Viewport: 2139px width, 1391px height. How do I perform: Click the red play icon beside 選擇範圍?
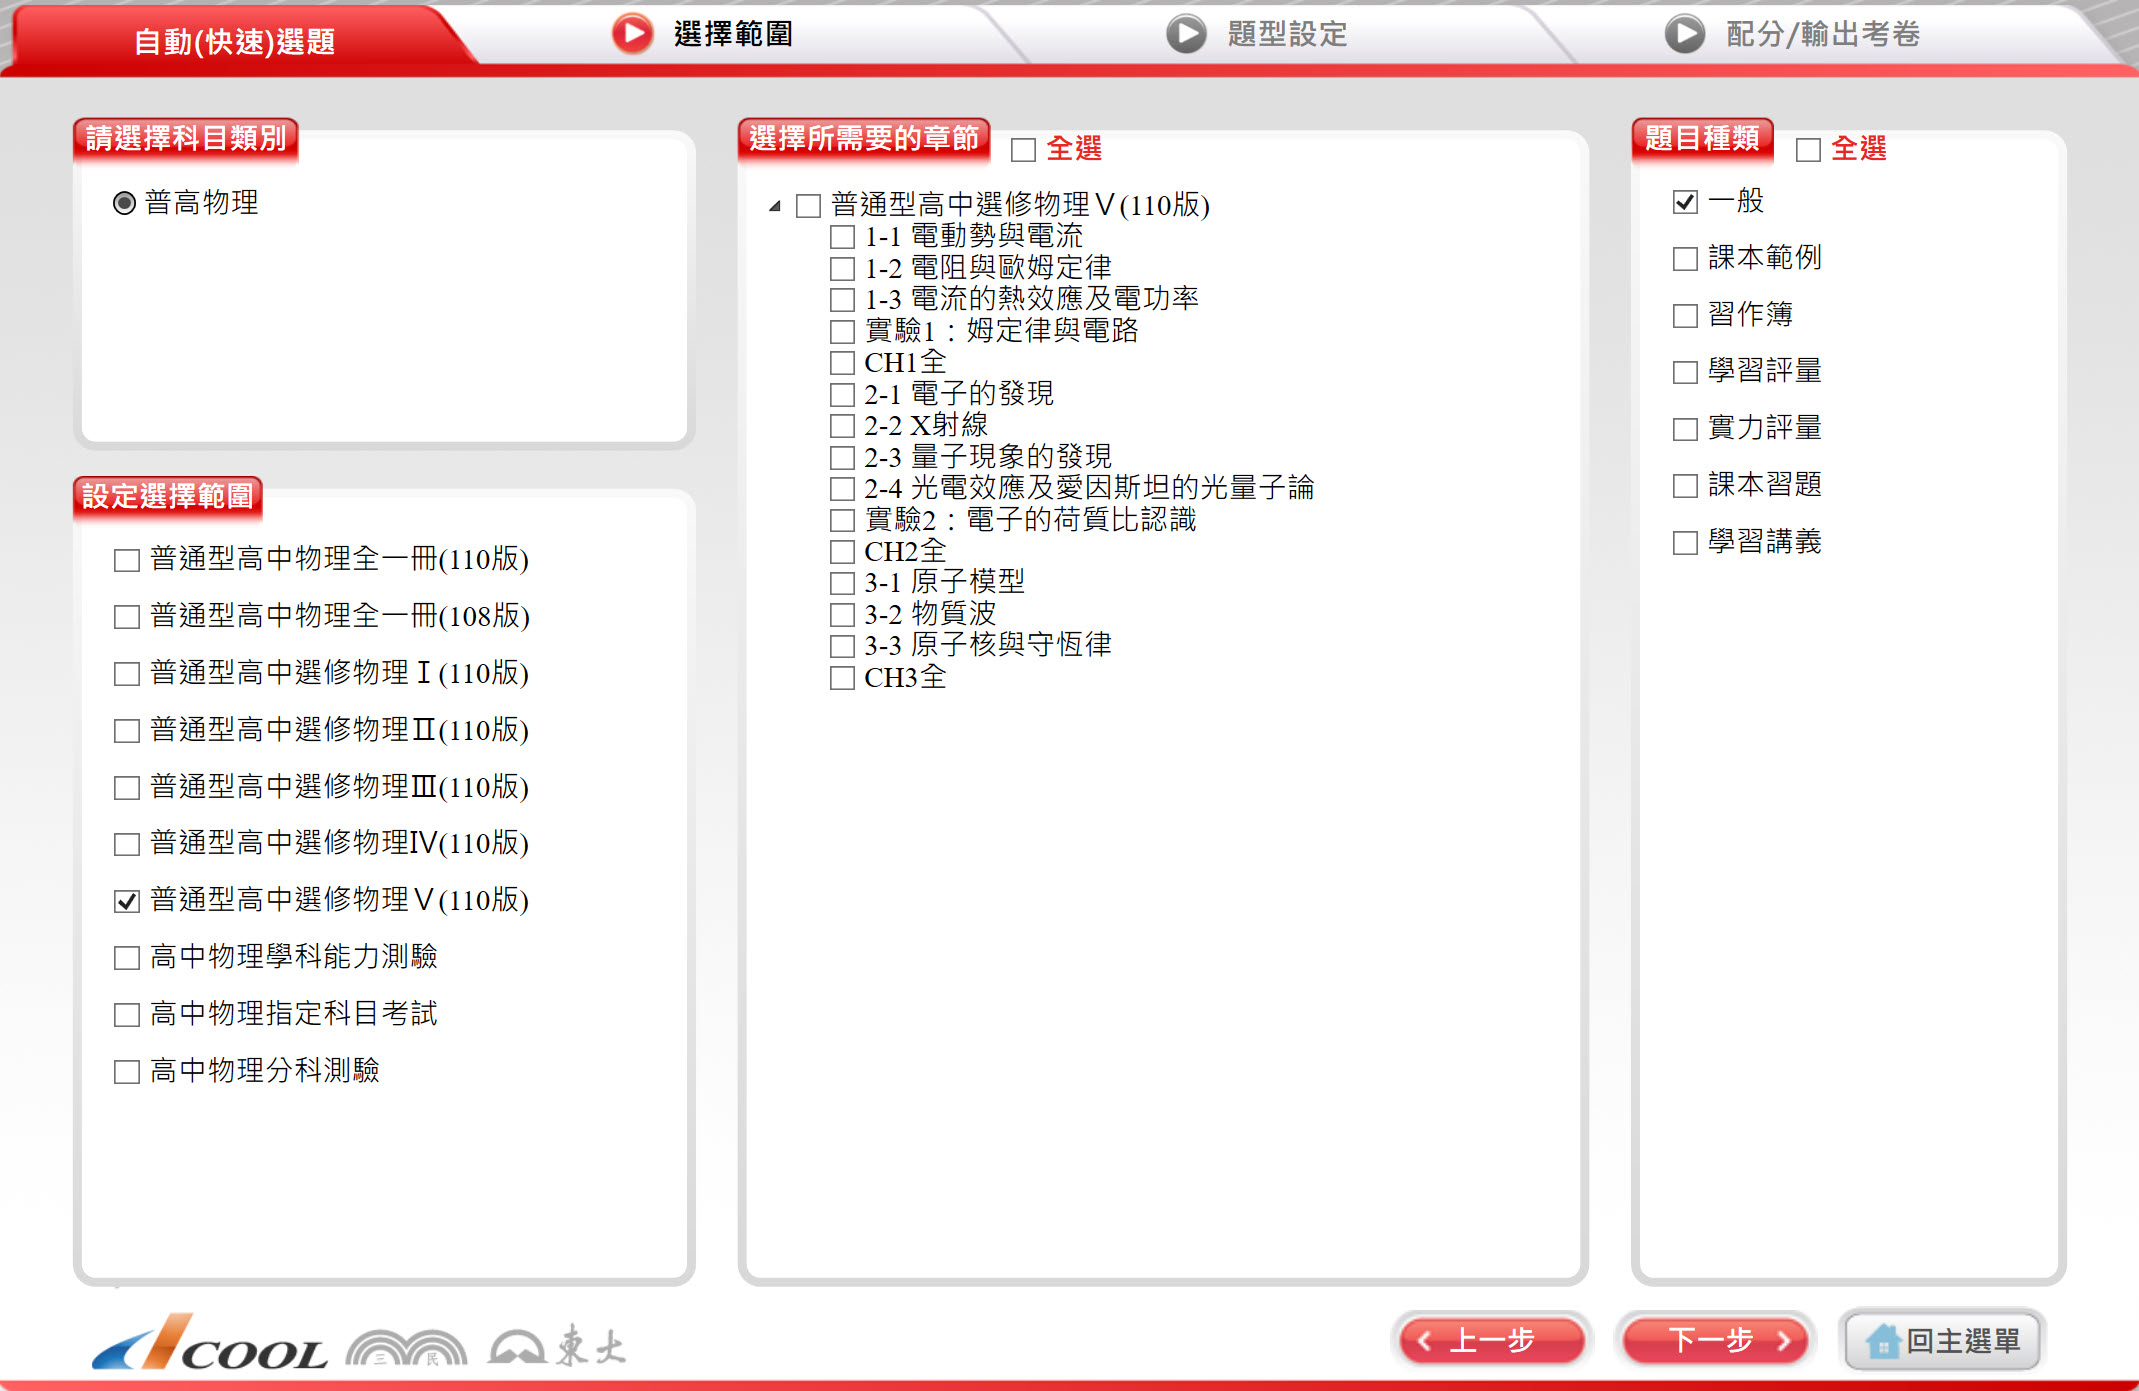click(x=632, y=34)
